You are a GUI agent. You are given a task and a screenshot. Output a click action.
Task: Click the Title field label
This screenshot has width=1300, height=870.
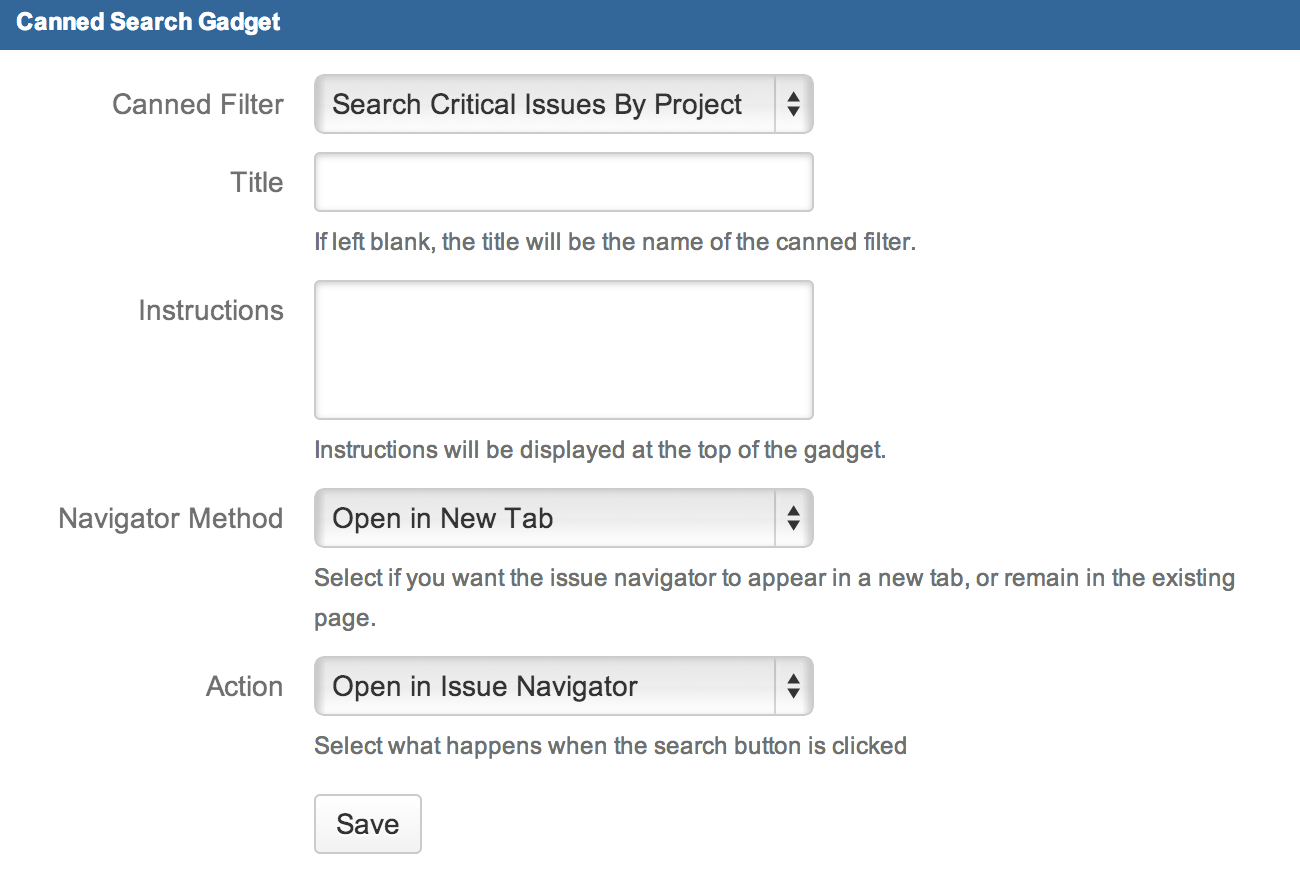[257, 182]
